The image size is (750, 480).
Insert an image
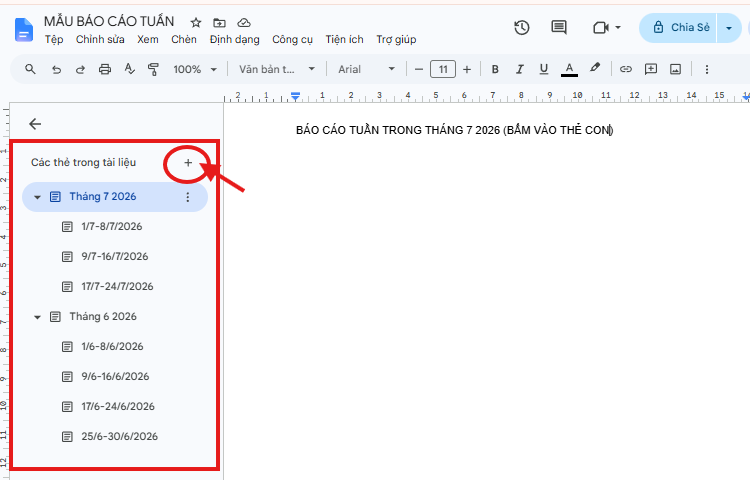(x=675, y=69)
